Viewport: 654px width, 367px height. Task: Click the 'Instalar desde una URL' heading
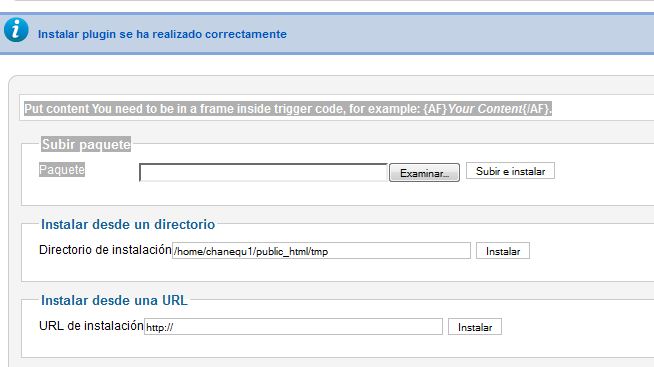(x=114, y=300)
